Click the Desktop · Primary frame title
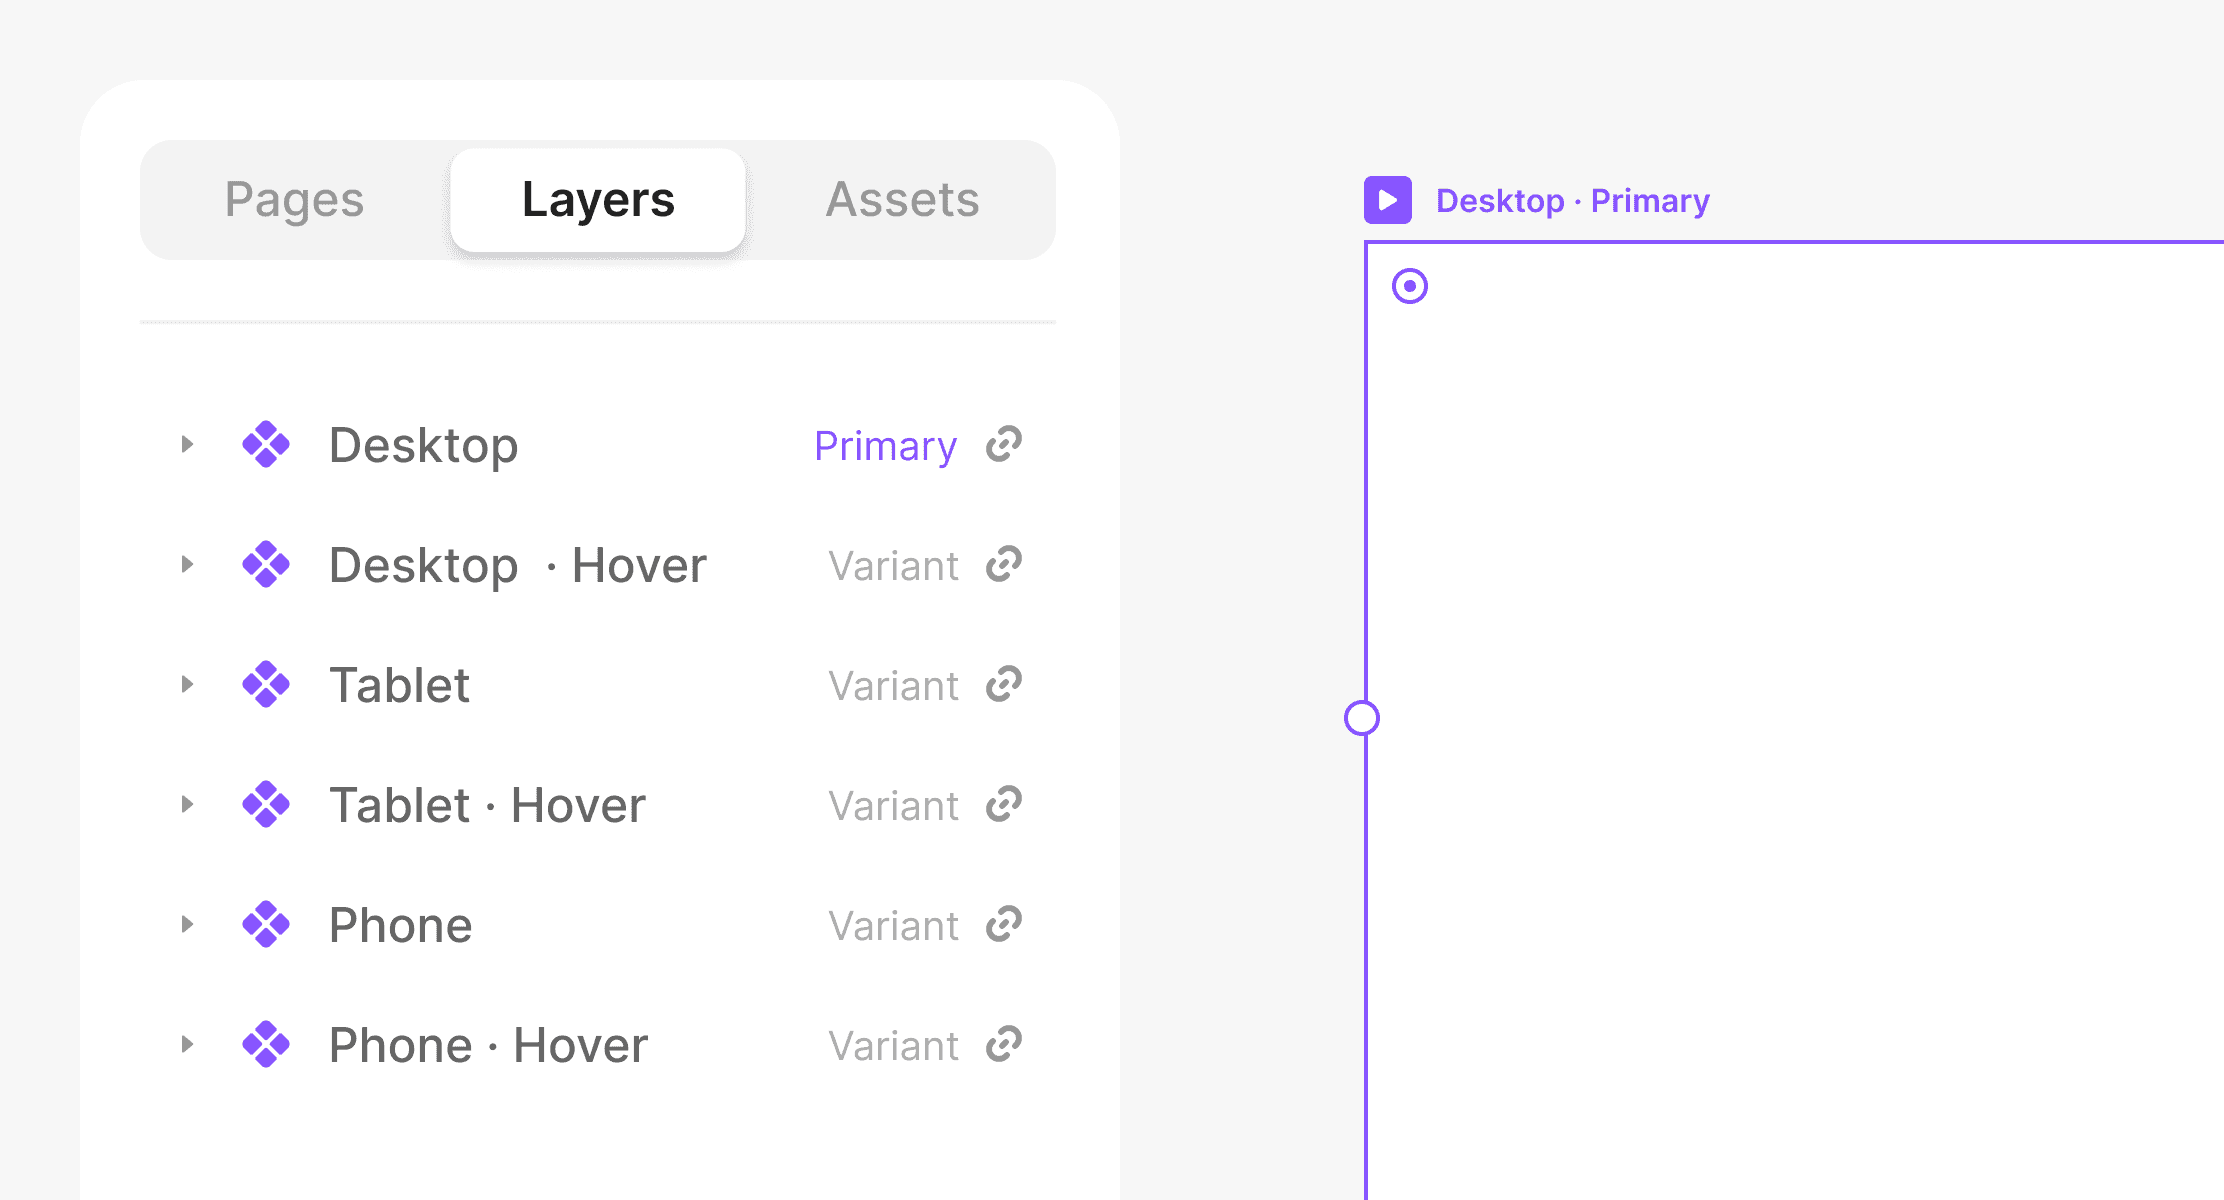 pos(1573,201)
